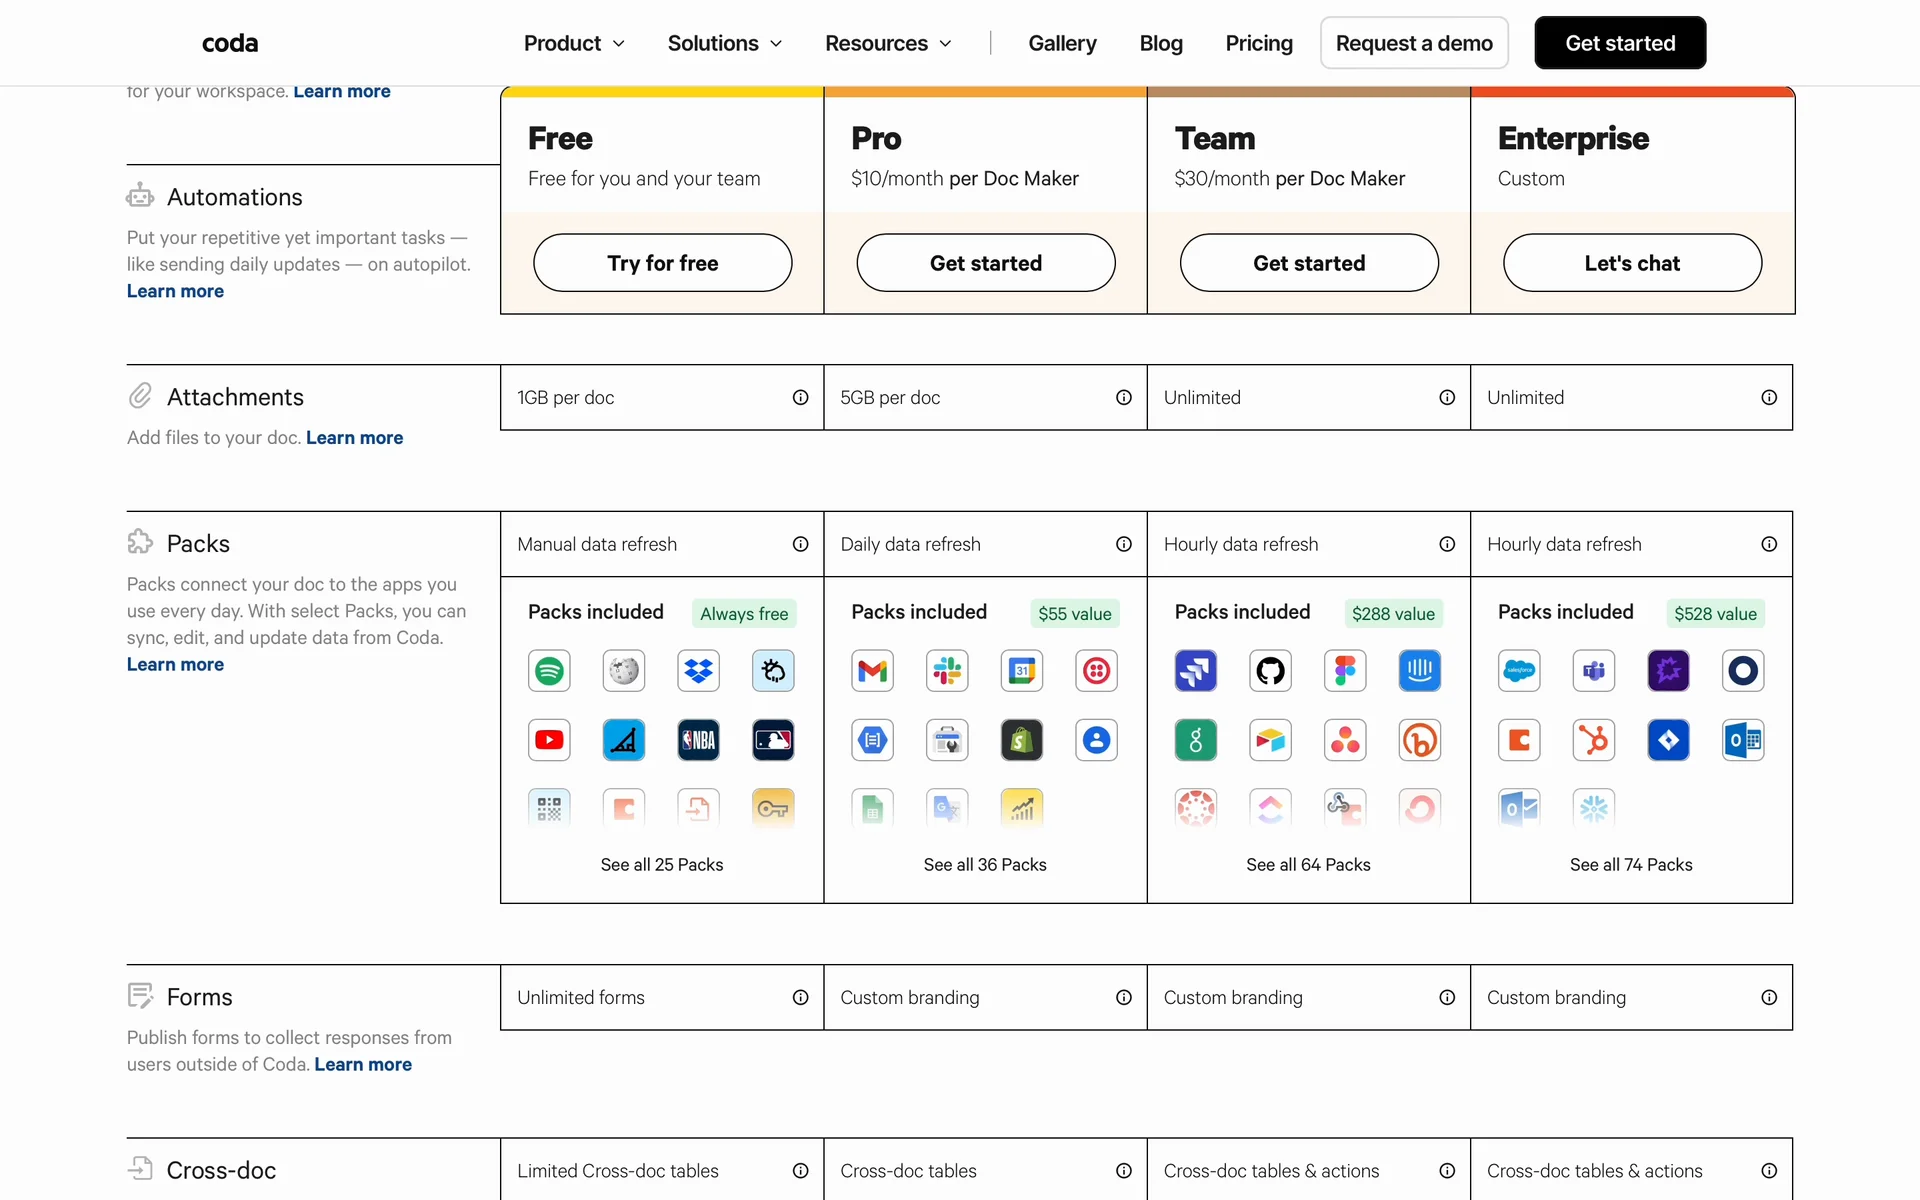Viewport: 1920px width, 1200px height.
Task: Click the HubSpot pack icon
Action: pos(1593,740)
